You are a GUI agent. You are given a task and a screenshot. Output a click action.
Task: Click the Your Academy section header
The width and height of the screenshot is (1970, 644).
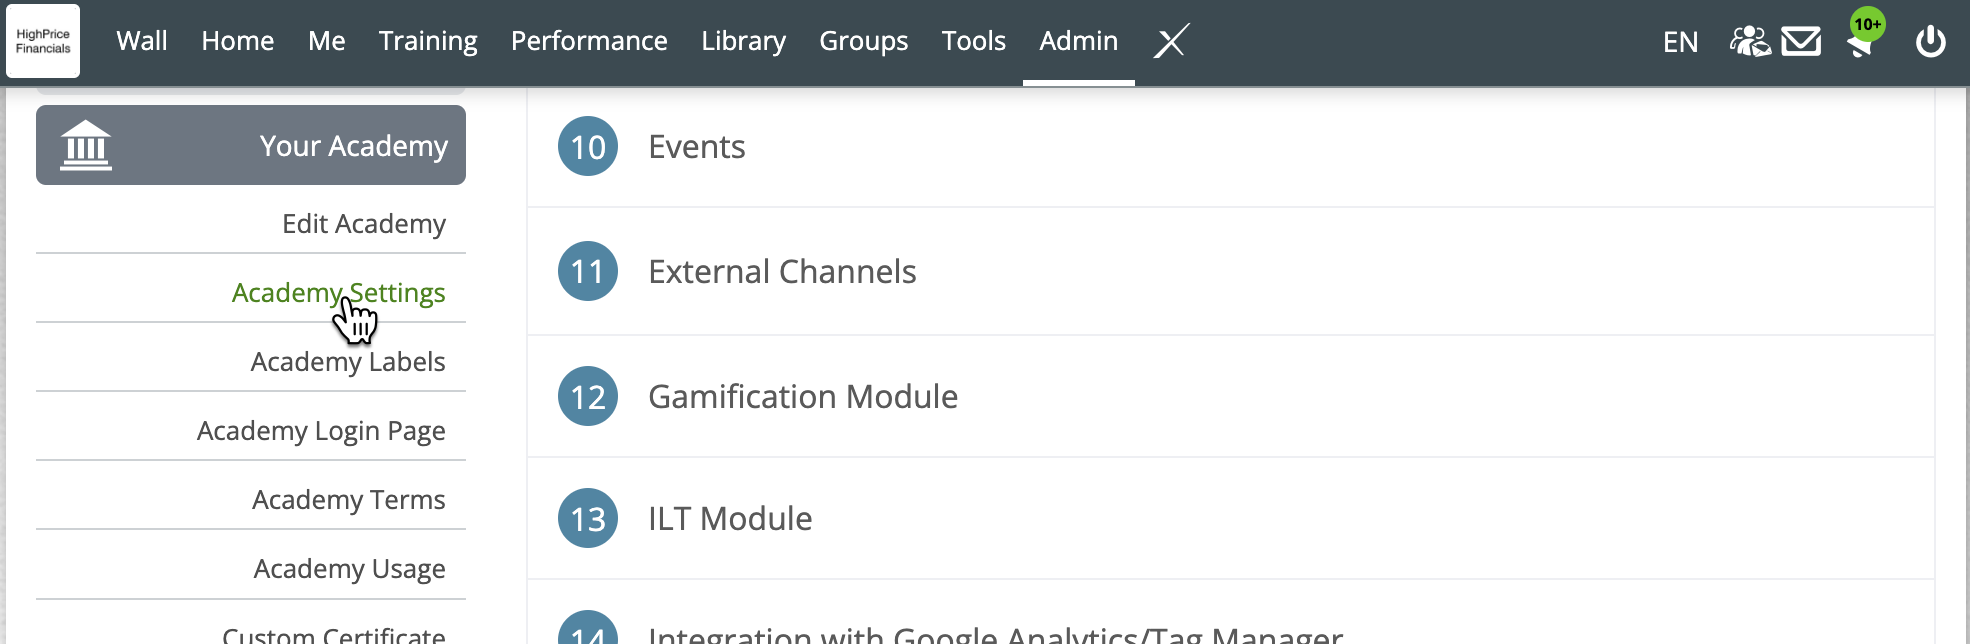coord(251,145)
